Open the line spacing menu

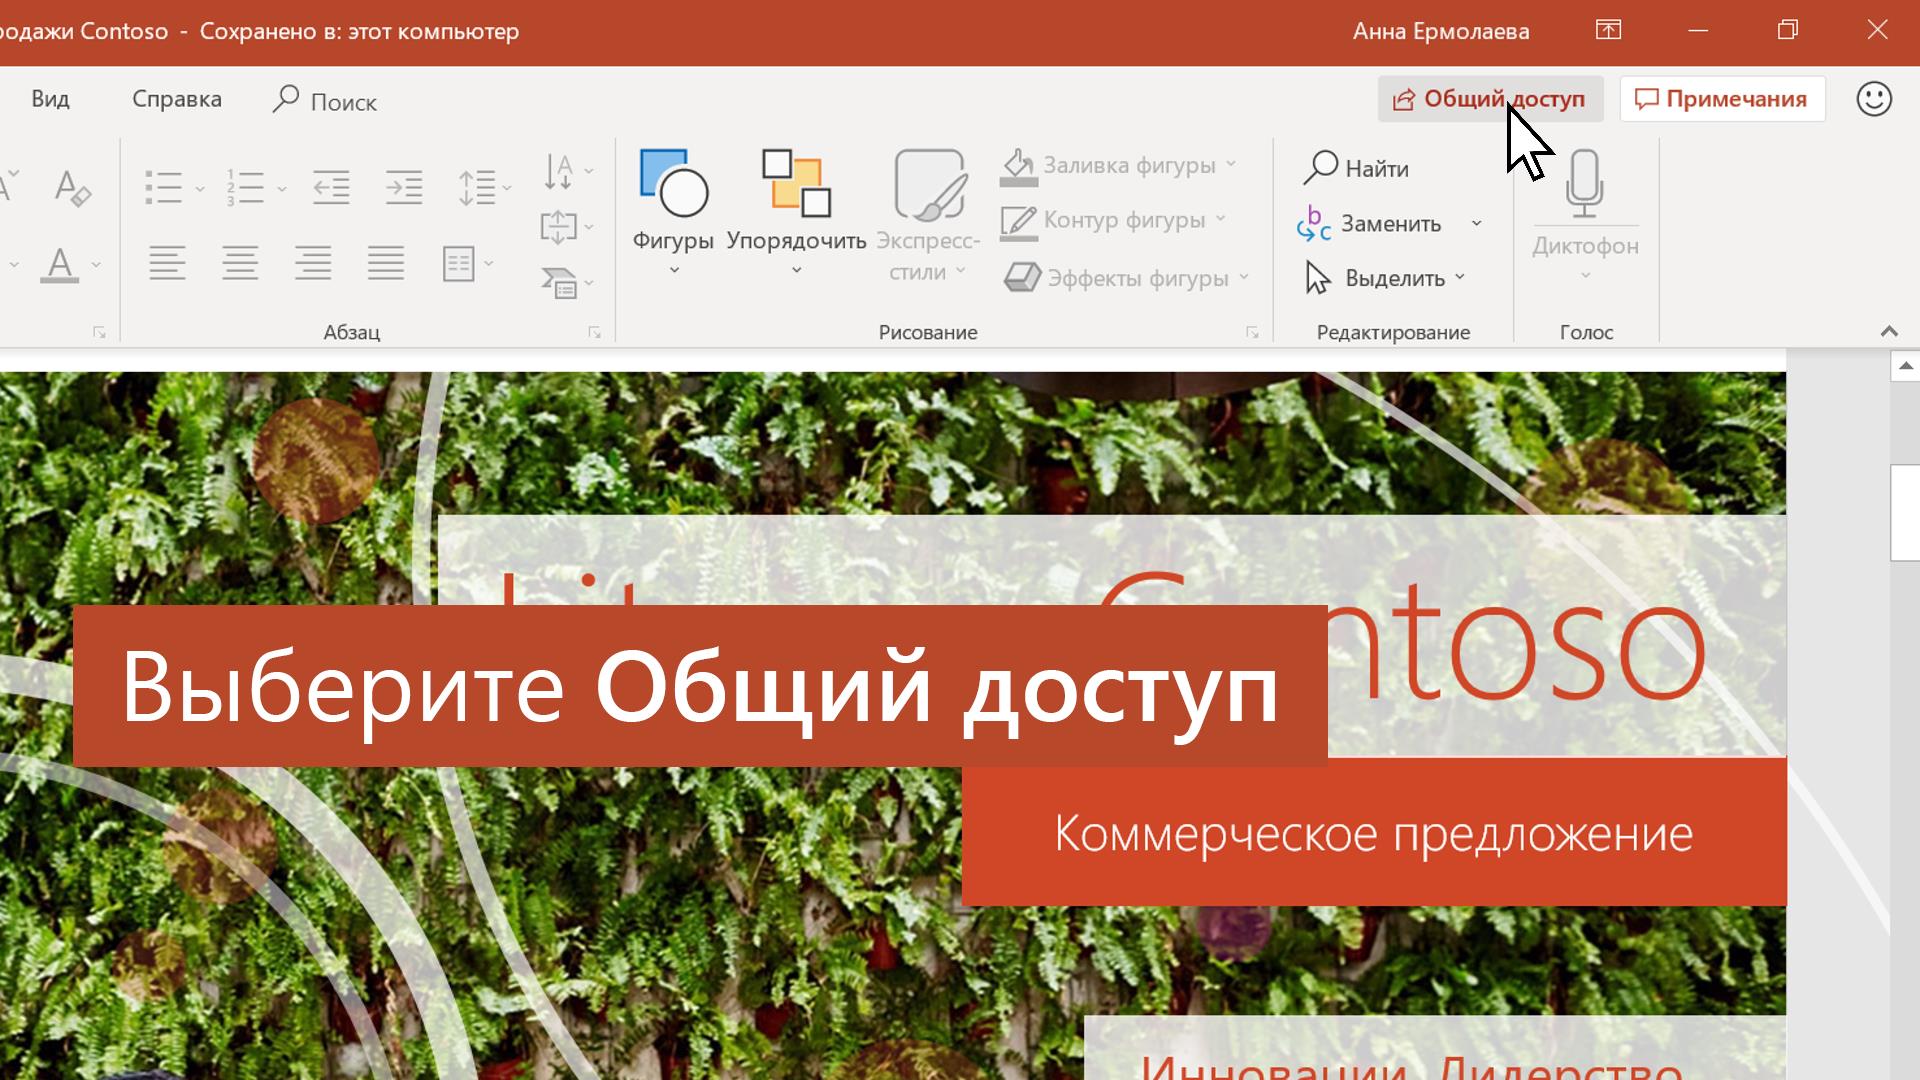coord(484,187)
